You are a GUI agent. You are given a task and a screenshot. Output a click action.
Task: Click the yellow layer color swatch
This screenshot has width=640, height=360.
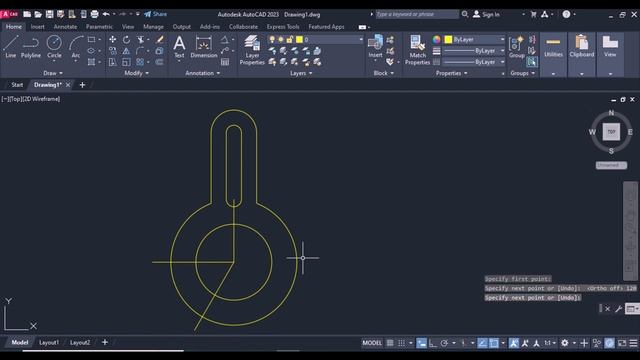pyautogui.click(x=299, y=40)
